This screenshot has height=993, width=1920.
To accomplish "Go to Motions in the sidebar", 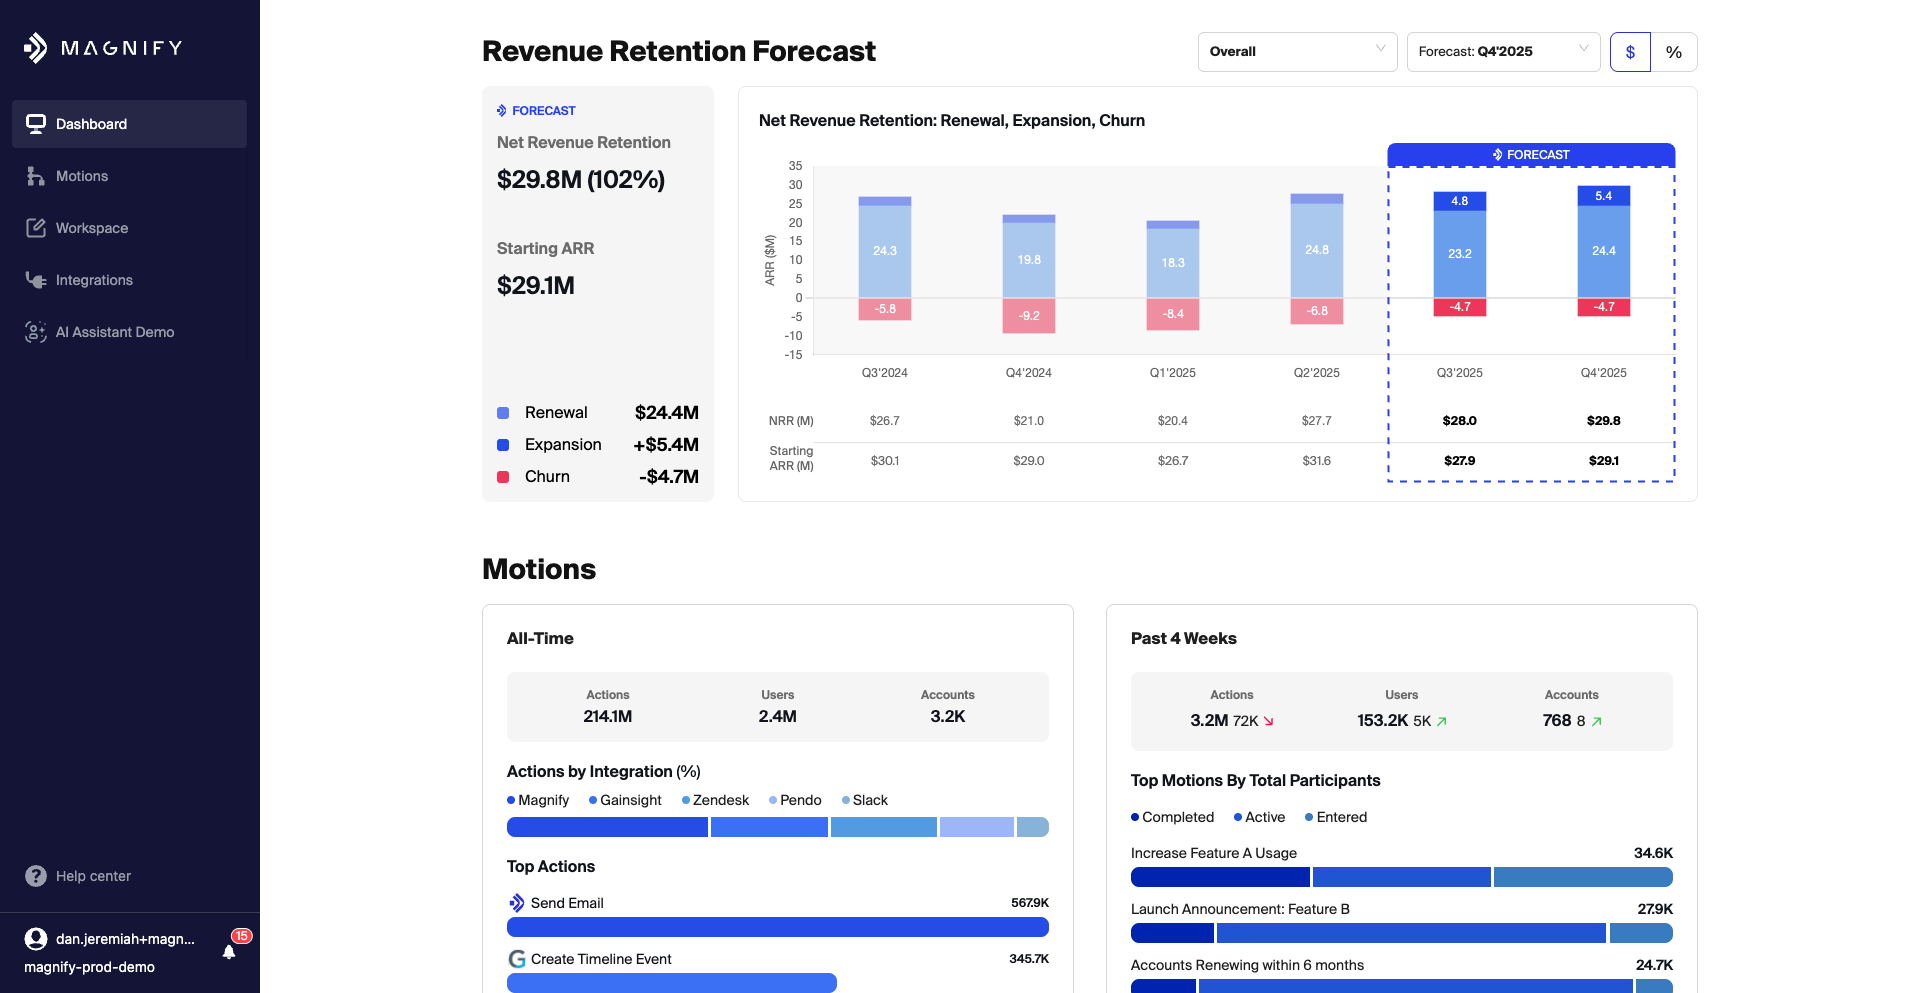I will [x=82, y=176].
